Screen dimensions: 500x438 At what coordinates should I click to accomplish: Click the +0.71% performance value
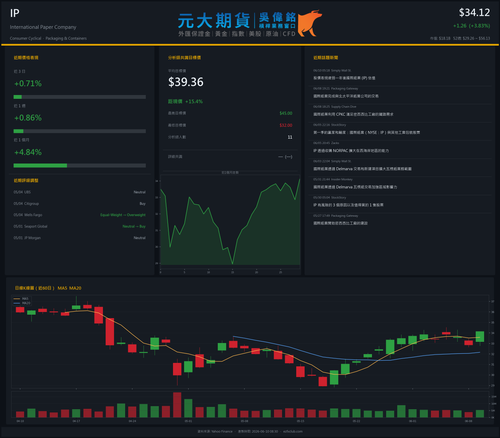pyautogui.click(x=28, y=83)
